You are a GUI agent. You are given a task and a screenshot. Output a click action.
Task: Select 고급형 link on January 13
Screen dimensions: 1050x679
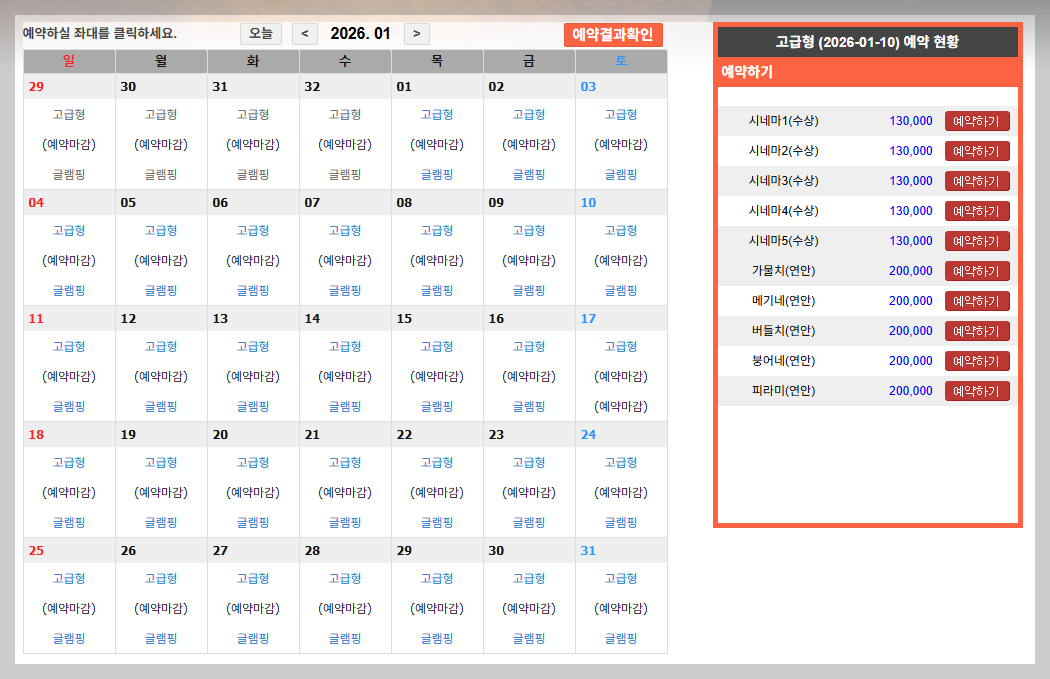253,346
